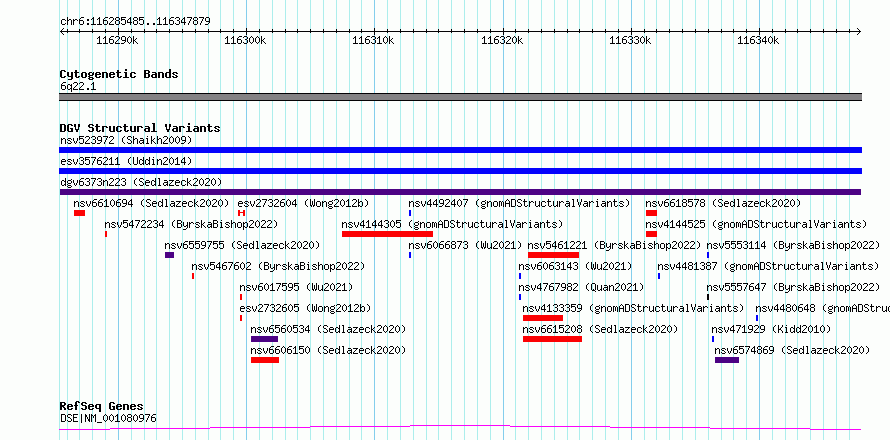
Task: Select purple bar under nsv6559755
Action: (x=169, y=255)
